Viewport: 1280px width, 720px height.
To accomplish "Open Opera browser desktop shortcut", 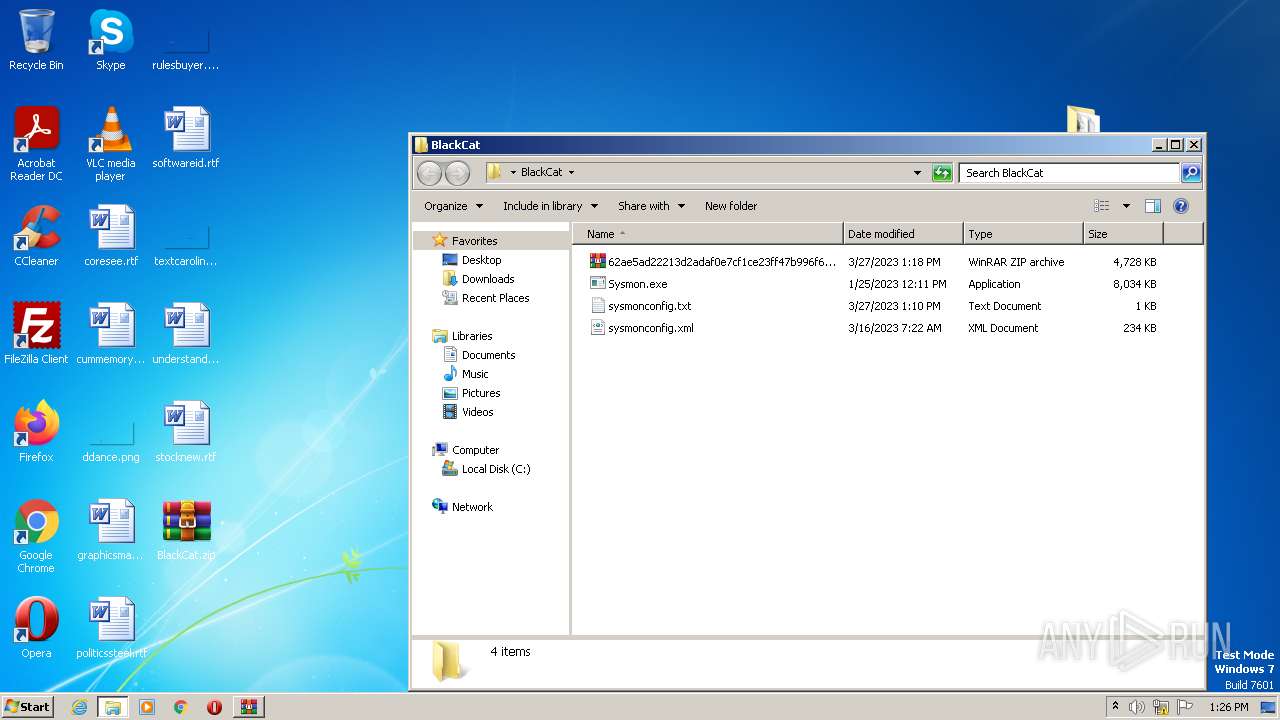I will pyautogui.click(x=36, y=628).
